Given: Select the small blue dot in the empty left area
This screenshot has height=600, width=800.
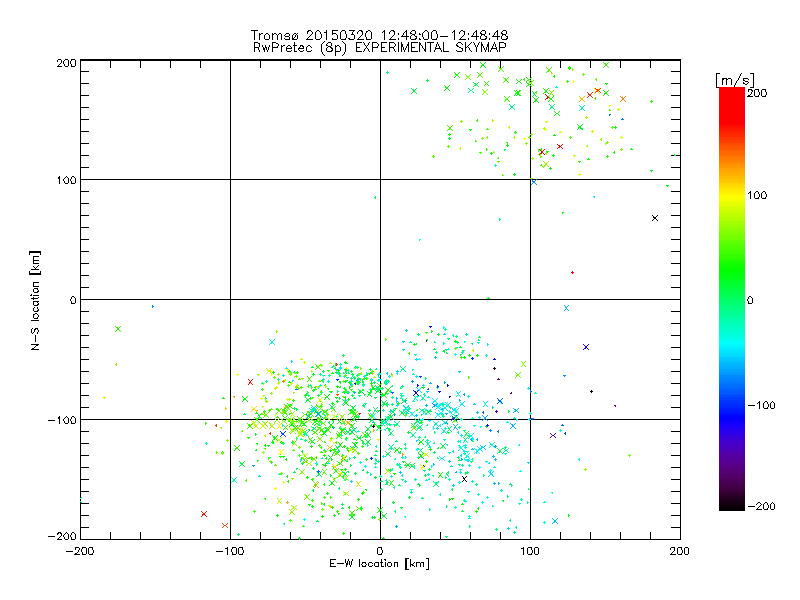Looking at the screenshot, I should tap(153, 307).
